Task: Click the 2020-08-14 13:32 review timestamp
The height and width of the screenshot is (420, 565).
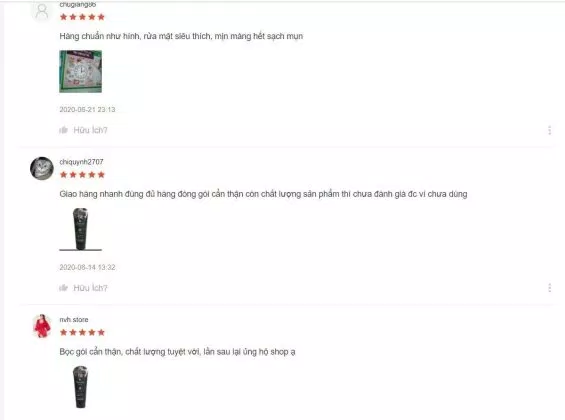Action: pyautogui.click(x=87, y=267)
